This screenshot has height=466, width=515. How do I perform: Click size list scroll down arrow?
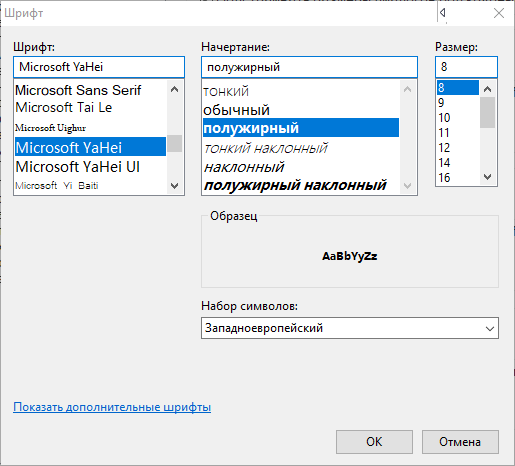coord(488,177)
